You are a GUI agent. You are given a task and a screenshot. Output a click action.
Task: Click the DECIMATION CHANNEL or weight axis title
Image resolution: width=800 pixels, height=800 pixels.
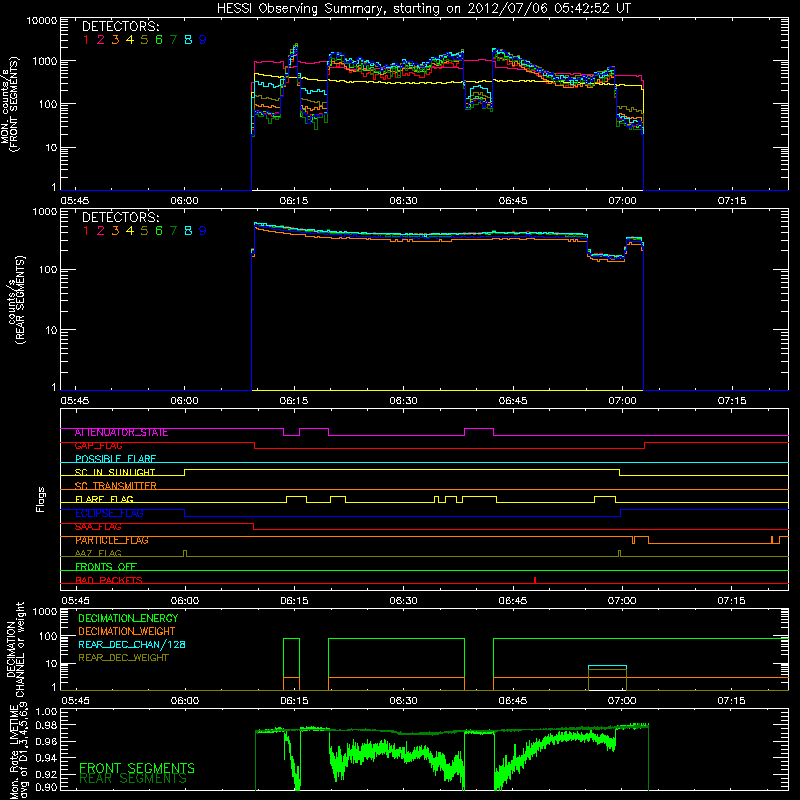pos(15,649)
